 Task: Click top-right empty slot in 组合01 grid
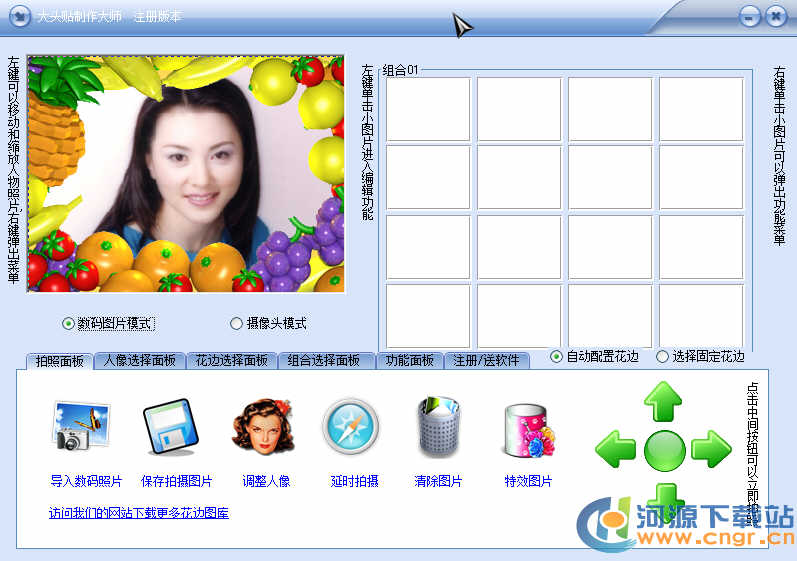(x=701, y=109)
